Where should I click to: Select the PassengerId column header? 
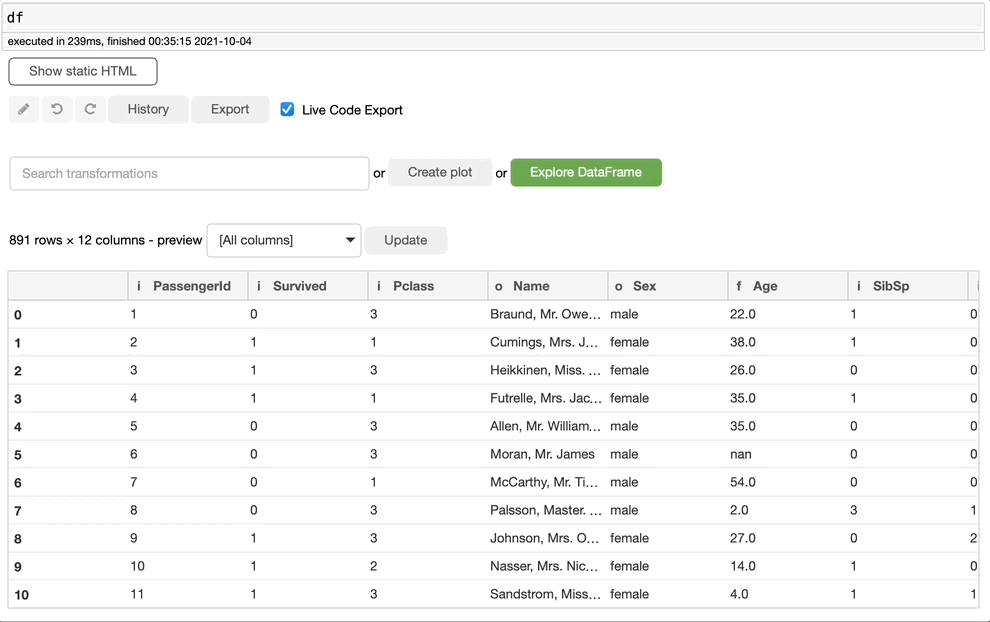click(191, 286)
